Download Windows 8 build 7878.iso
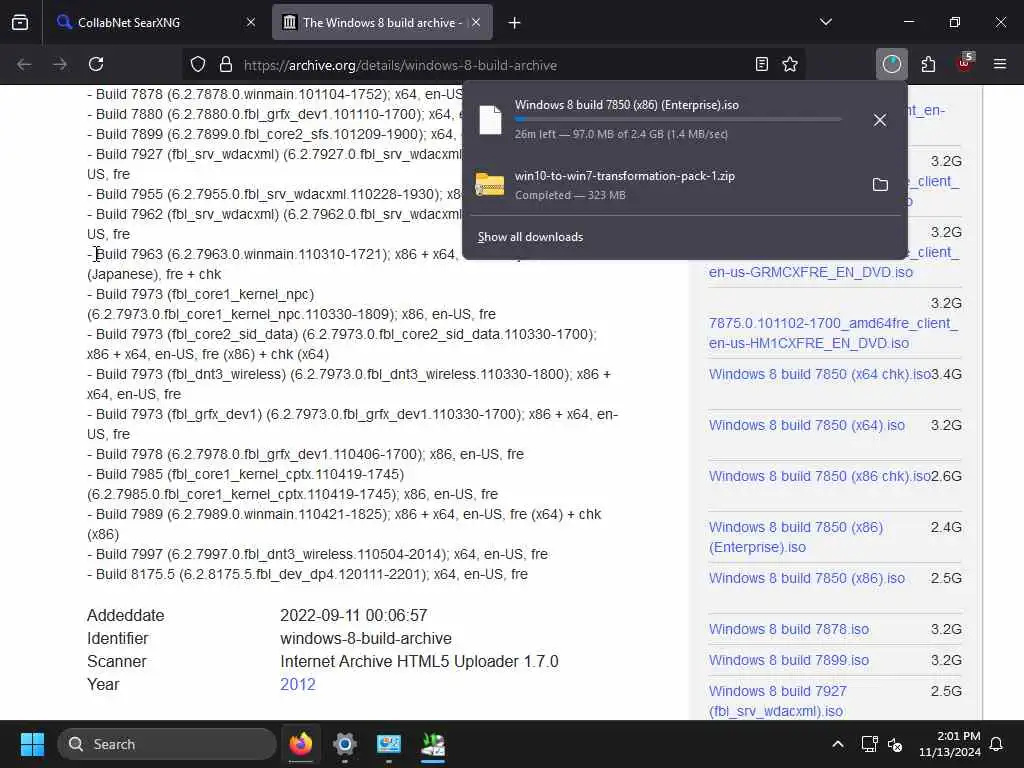Image resolution: width=1024 pixels, height=768 pixels. 789,629
